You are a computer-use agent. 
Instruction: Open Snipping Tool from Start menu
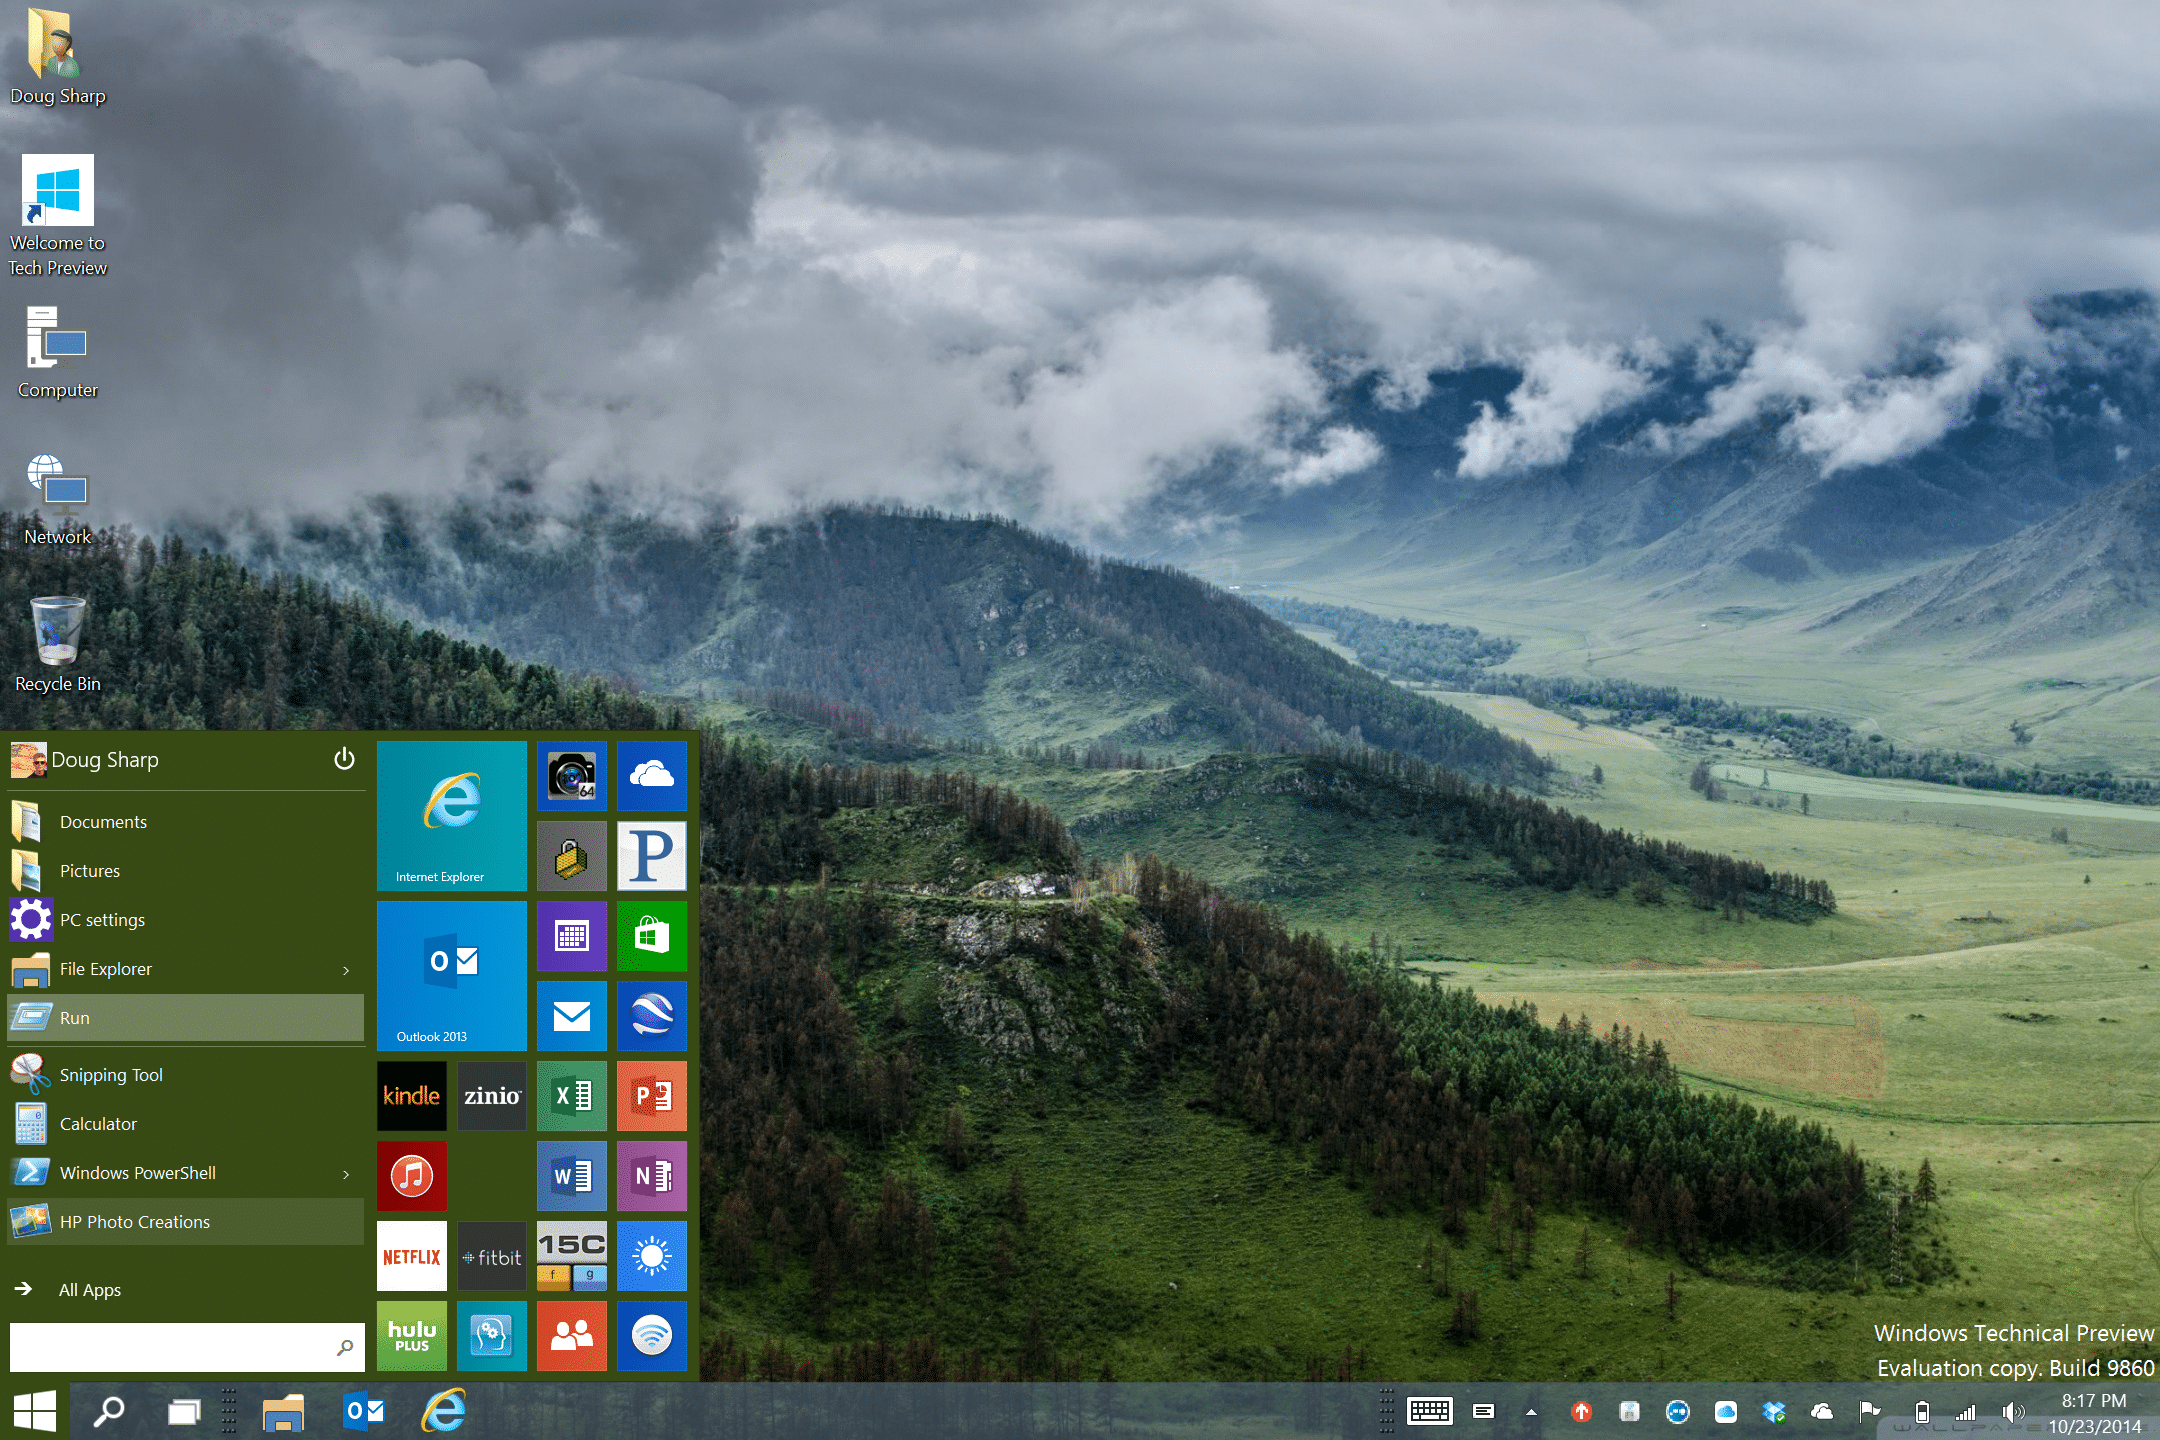click(186, 1075)
